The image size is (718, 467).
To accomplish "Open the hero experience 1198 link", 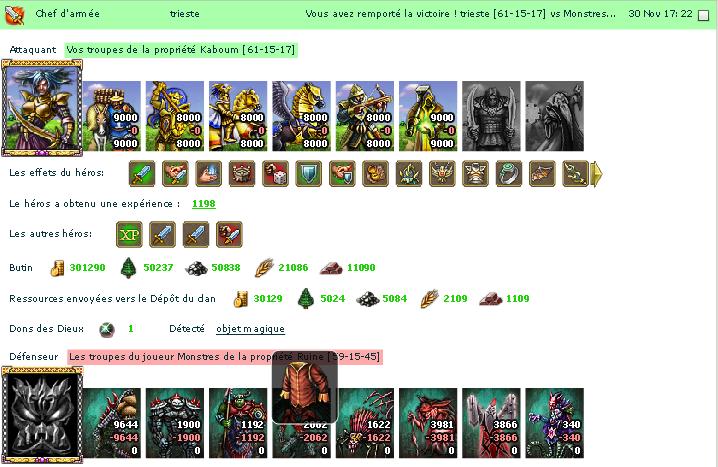I will click(x=204, y=204).
